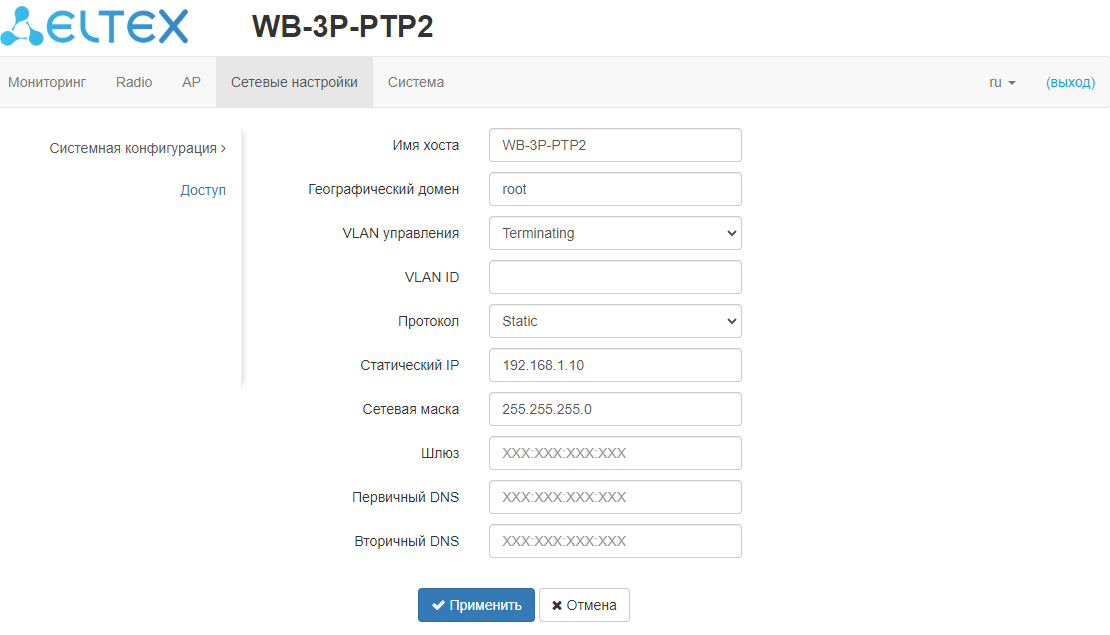
Task: Go to the Система tab
Action: pyautogui.click(x=416, y=82)
